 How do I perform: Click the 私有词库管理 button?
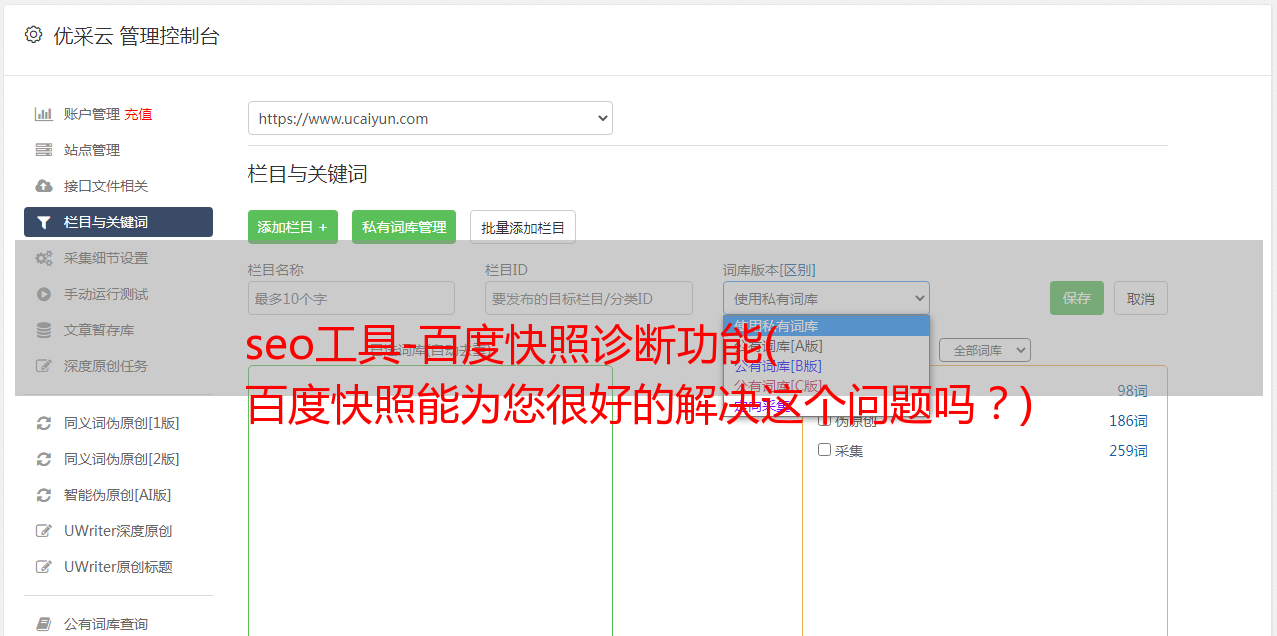(x=404, y=227)
